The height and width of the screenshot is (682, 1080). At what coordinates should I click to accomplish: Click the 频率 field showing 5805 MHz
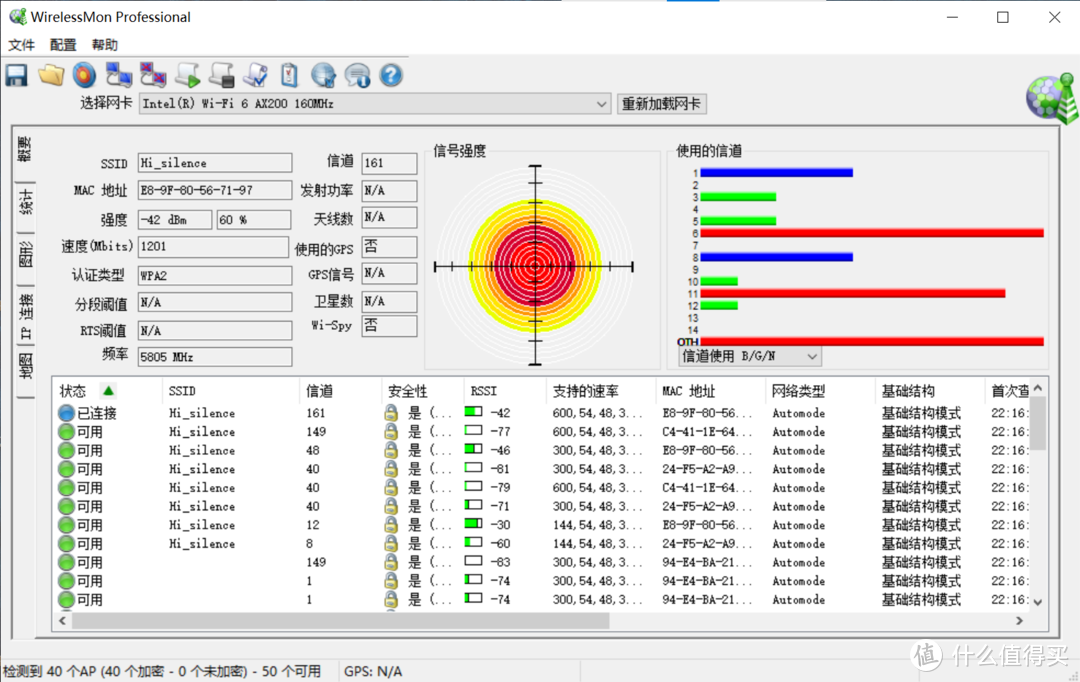(215, 357)
